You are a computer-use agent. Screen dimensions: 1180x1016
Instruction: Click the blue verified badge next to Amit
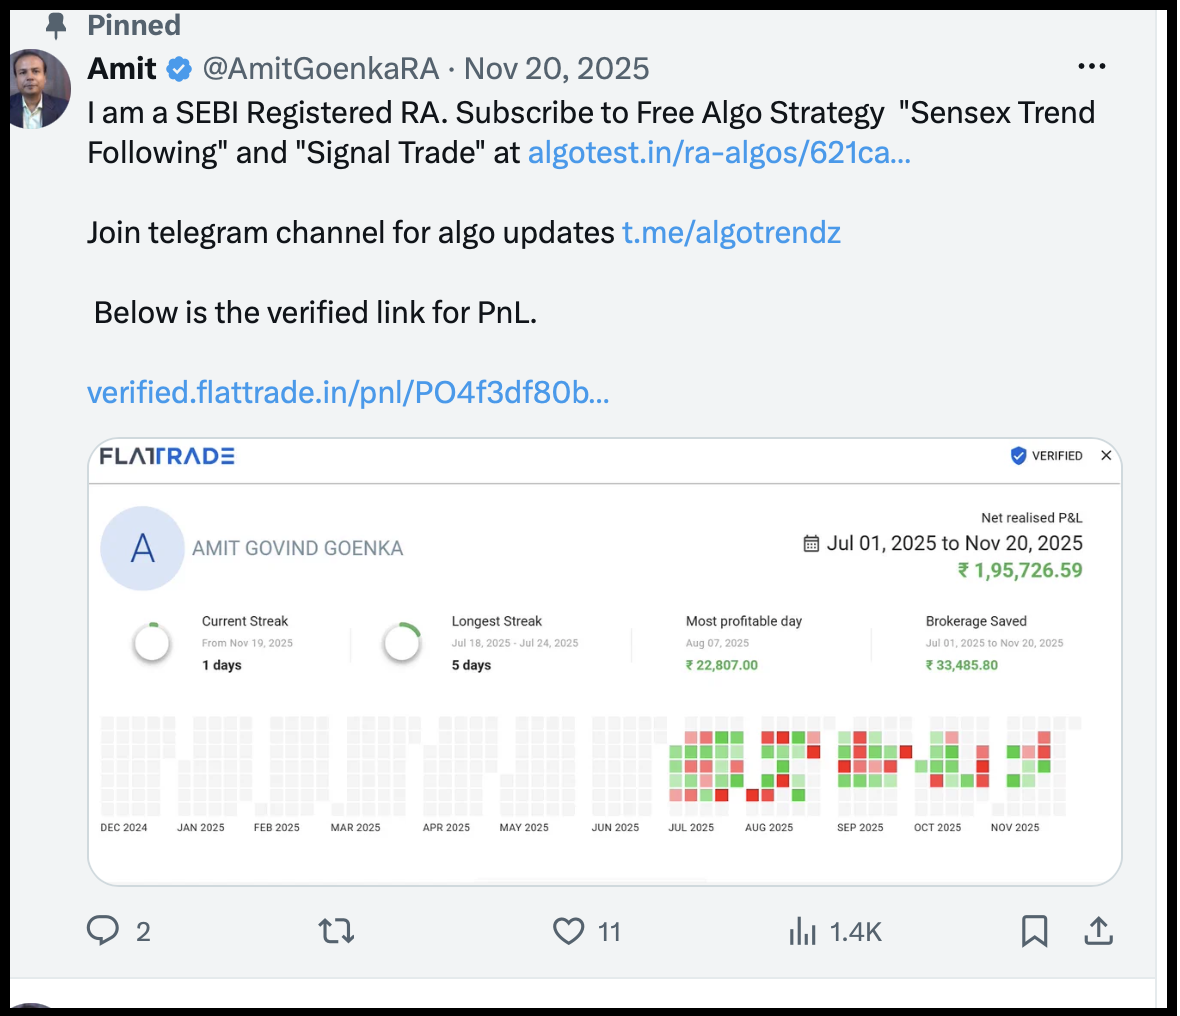click(179, 69)
